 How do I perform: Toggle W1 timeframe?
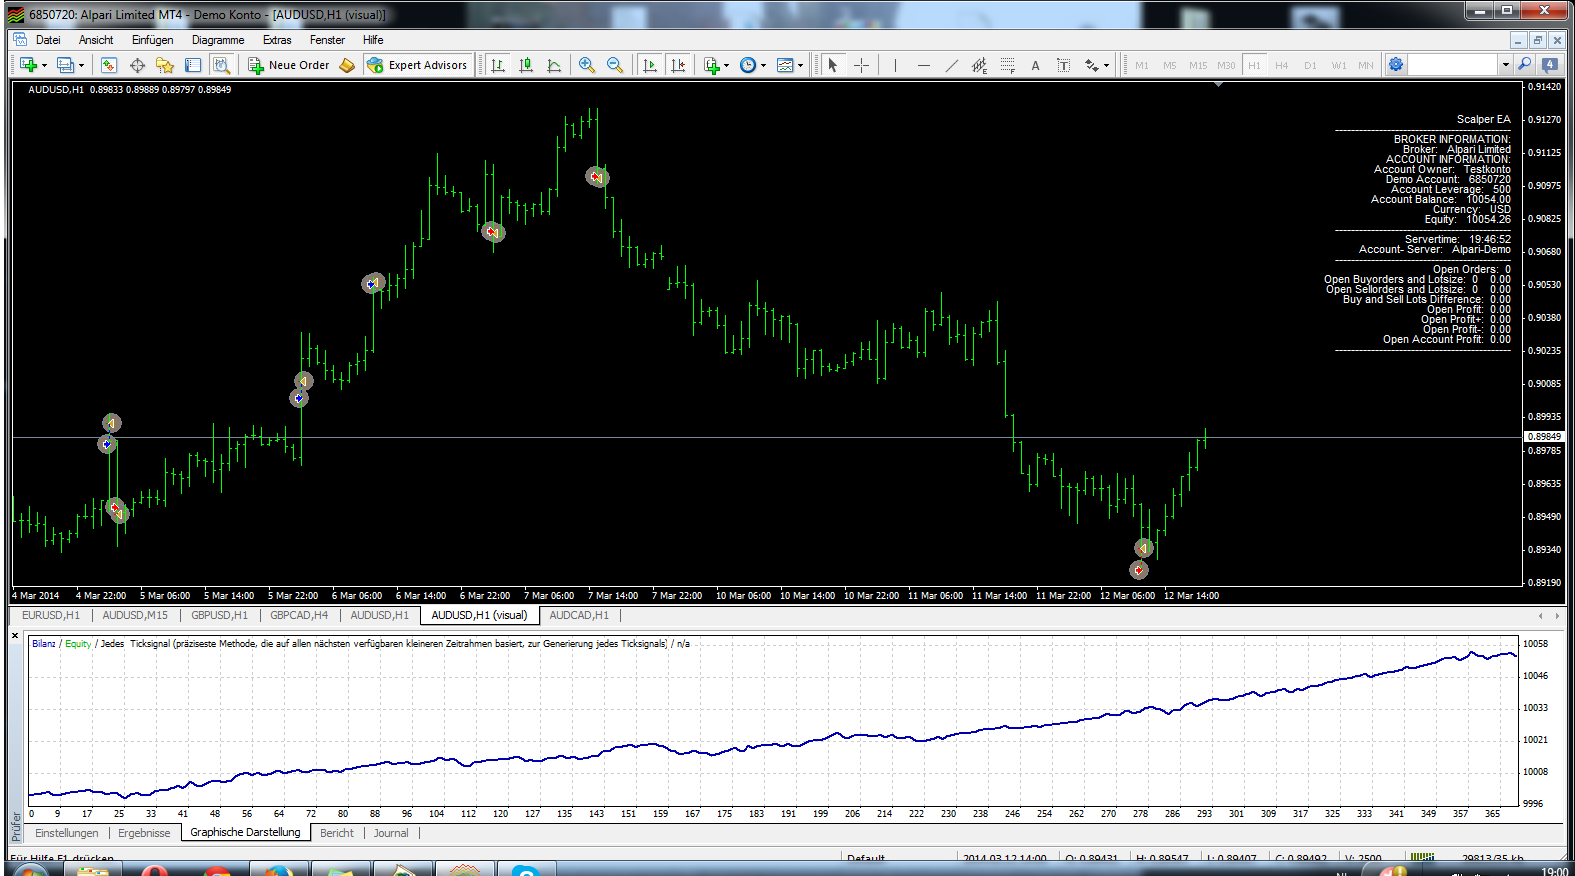(x=1339, y=65)
